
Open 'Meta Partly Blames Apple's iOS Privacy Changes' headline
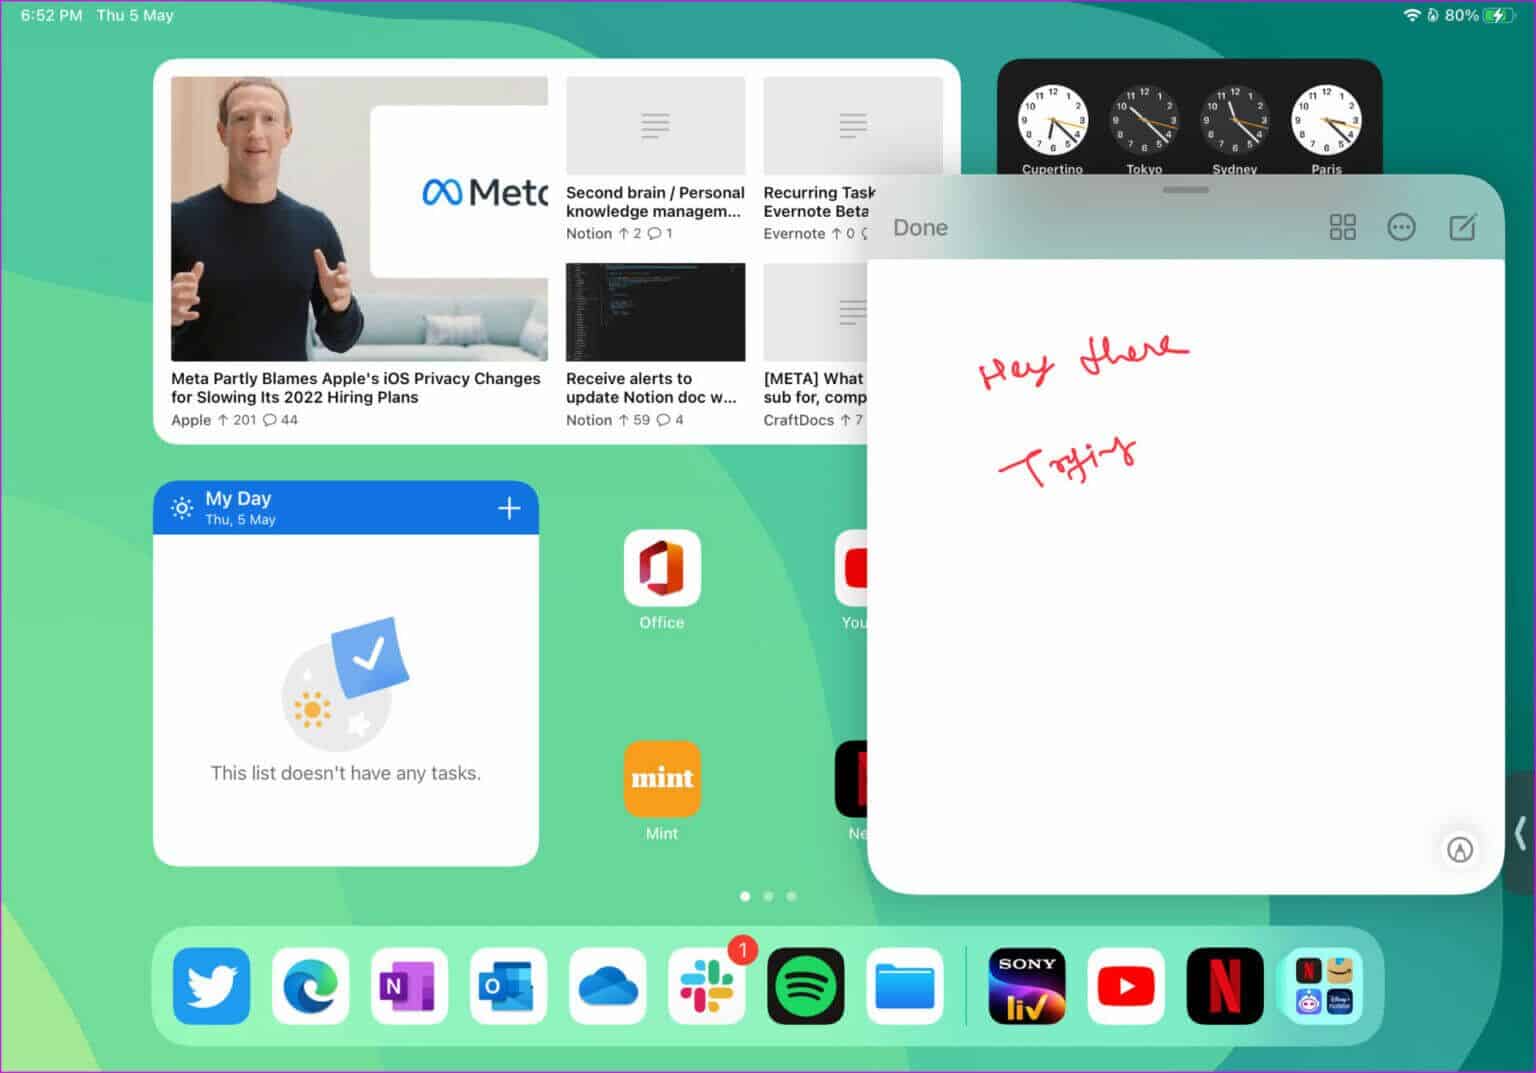coord(355,388)
